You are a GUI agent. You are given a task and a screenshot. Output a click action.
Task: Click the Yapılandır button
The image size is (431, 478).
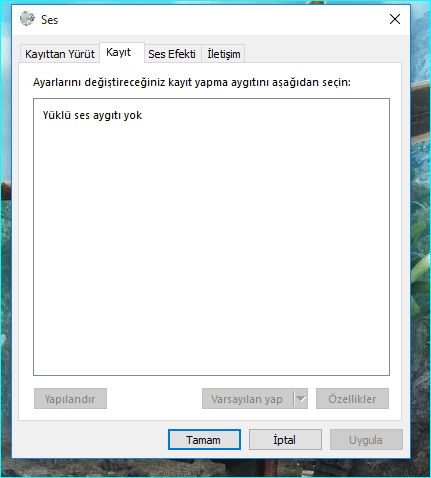pos(70,398)
